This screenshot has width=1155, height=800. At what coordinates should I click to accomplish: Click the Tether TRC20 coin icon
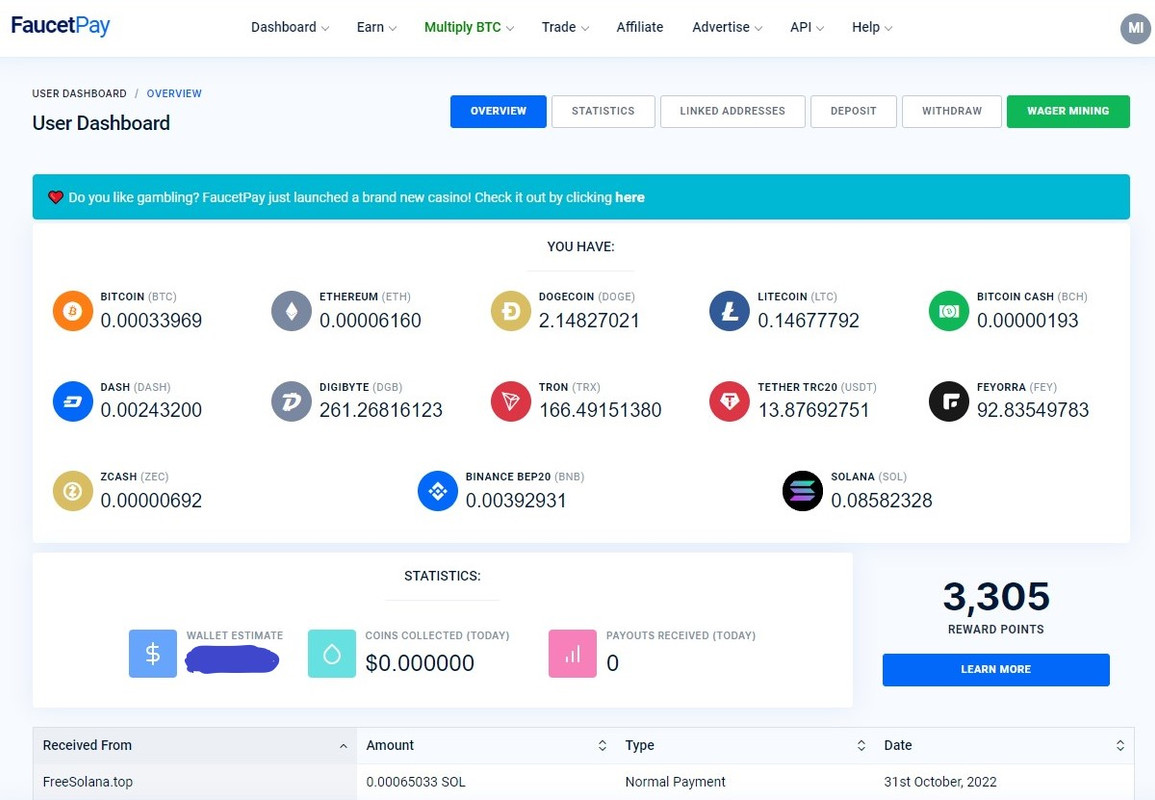[x=729, y=401]
